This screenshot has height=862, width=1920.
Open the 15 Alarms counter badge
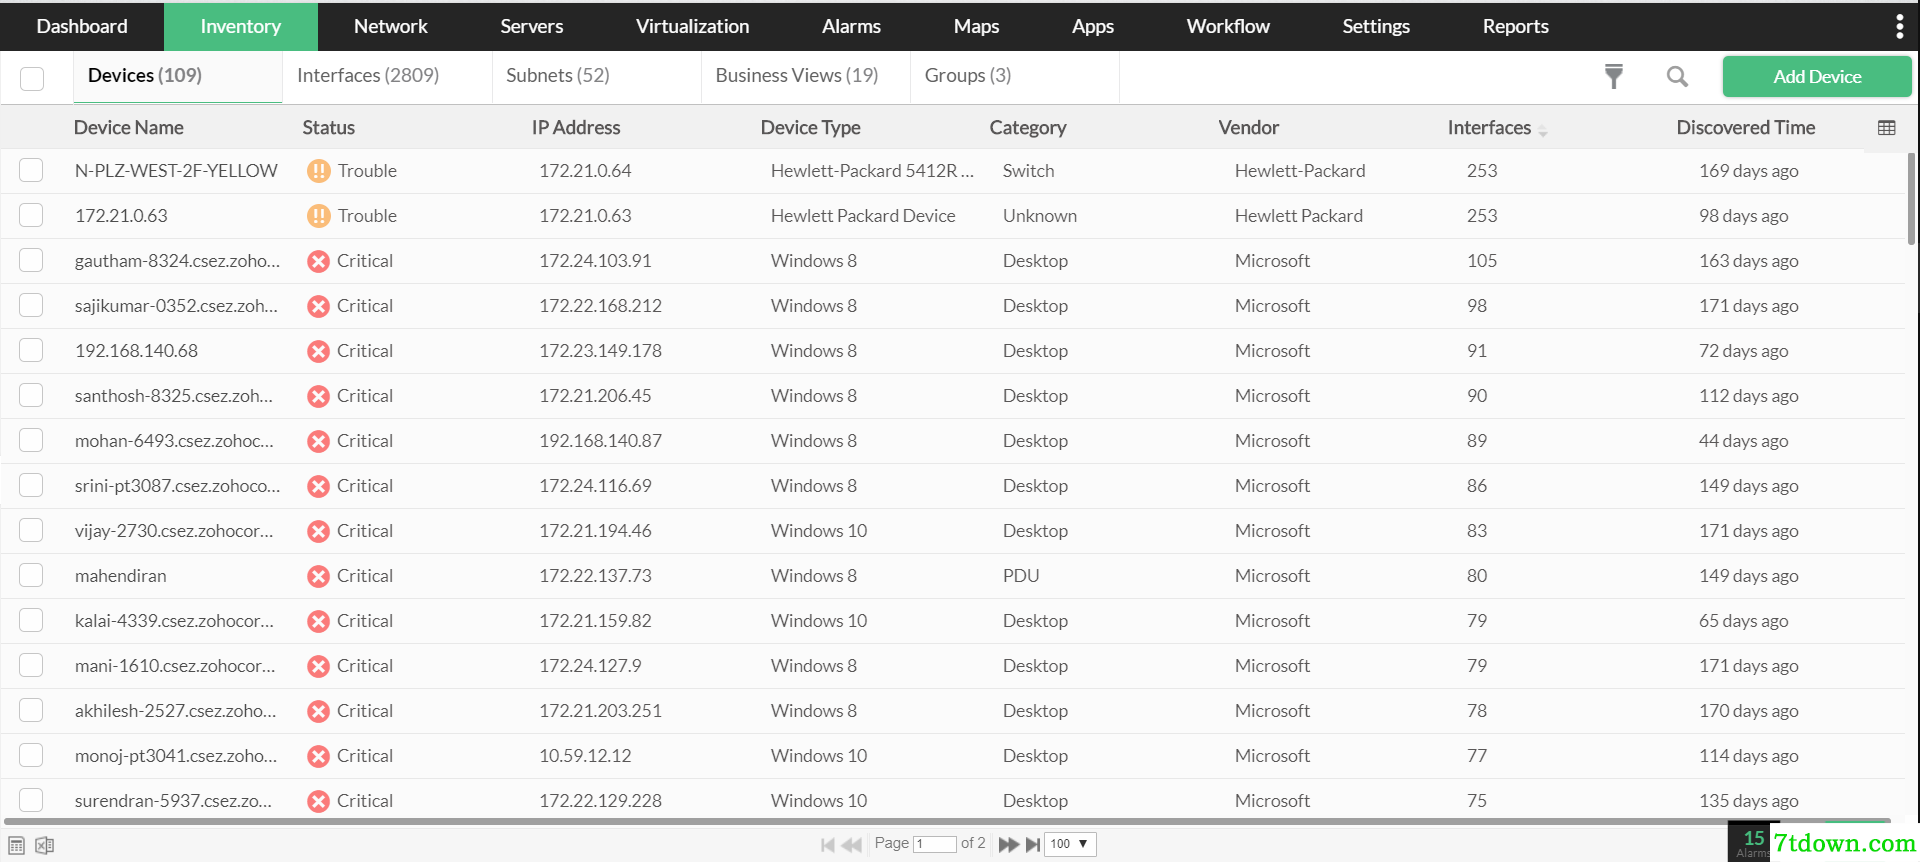[x=1751, y=842]
